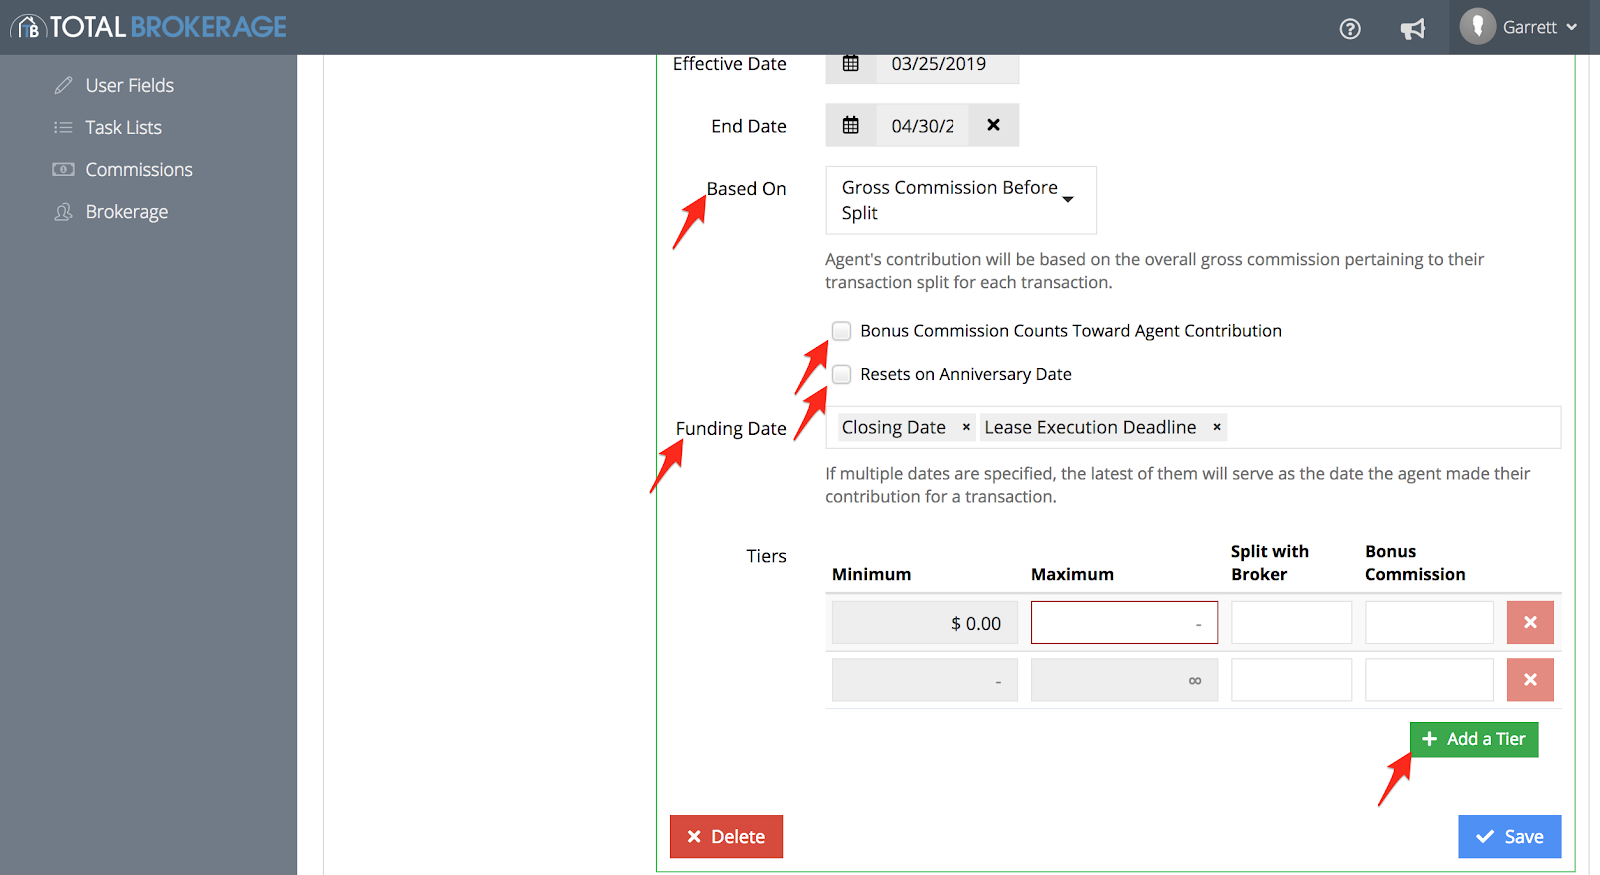Click first tier Bonus Commission field

pos(1429,623)
